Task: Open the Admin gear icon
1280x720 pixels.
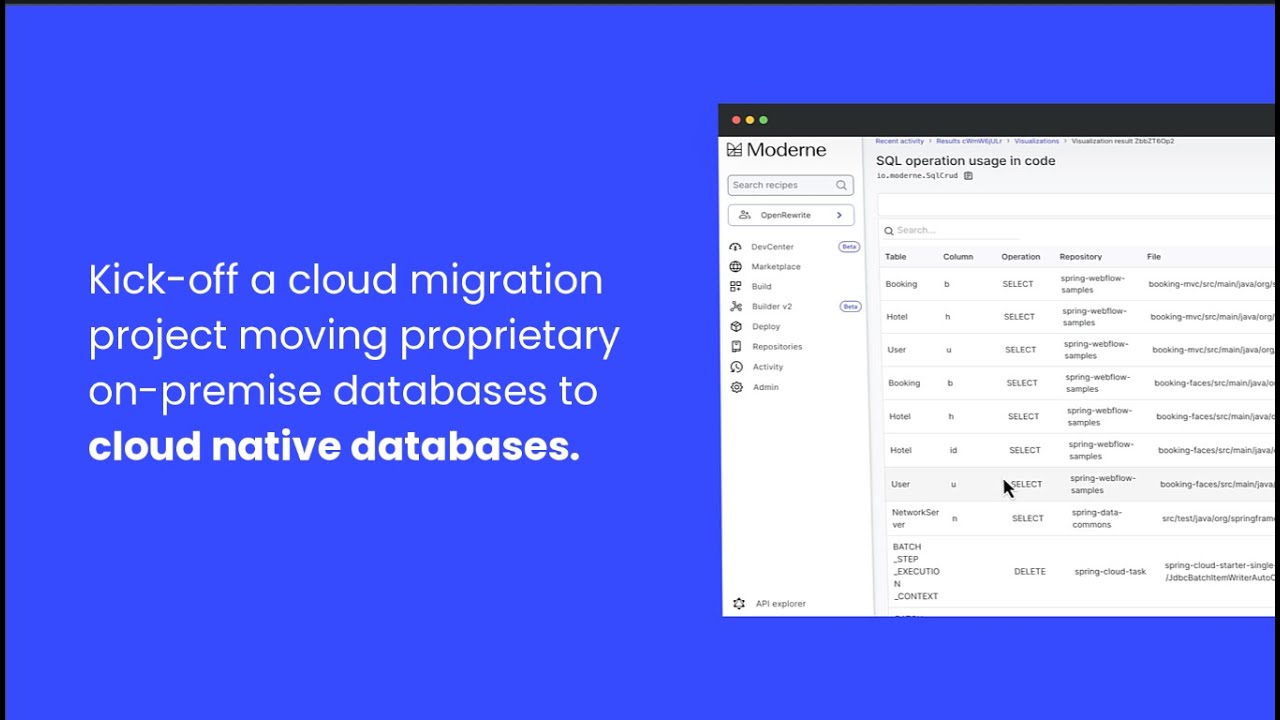Action: [737, 387]
